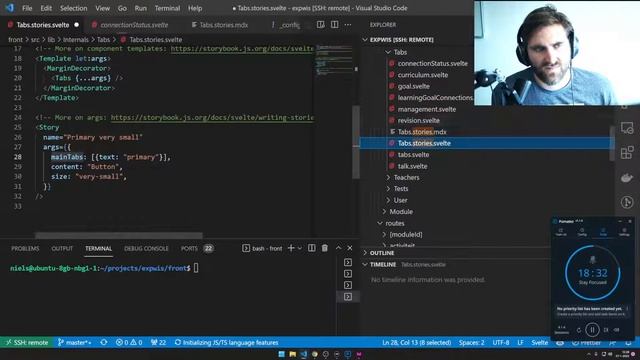Open Pomatez Config tab

[582, 232]
